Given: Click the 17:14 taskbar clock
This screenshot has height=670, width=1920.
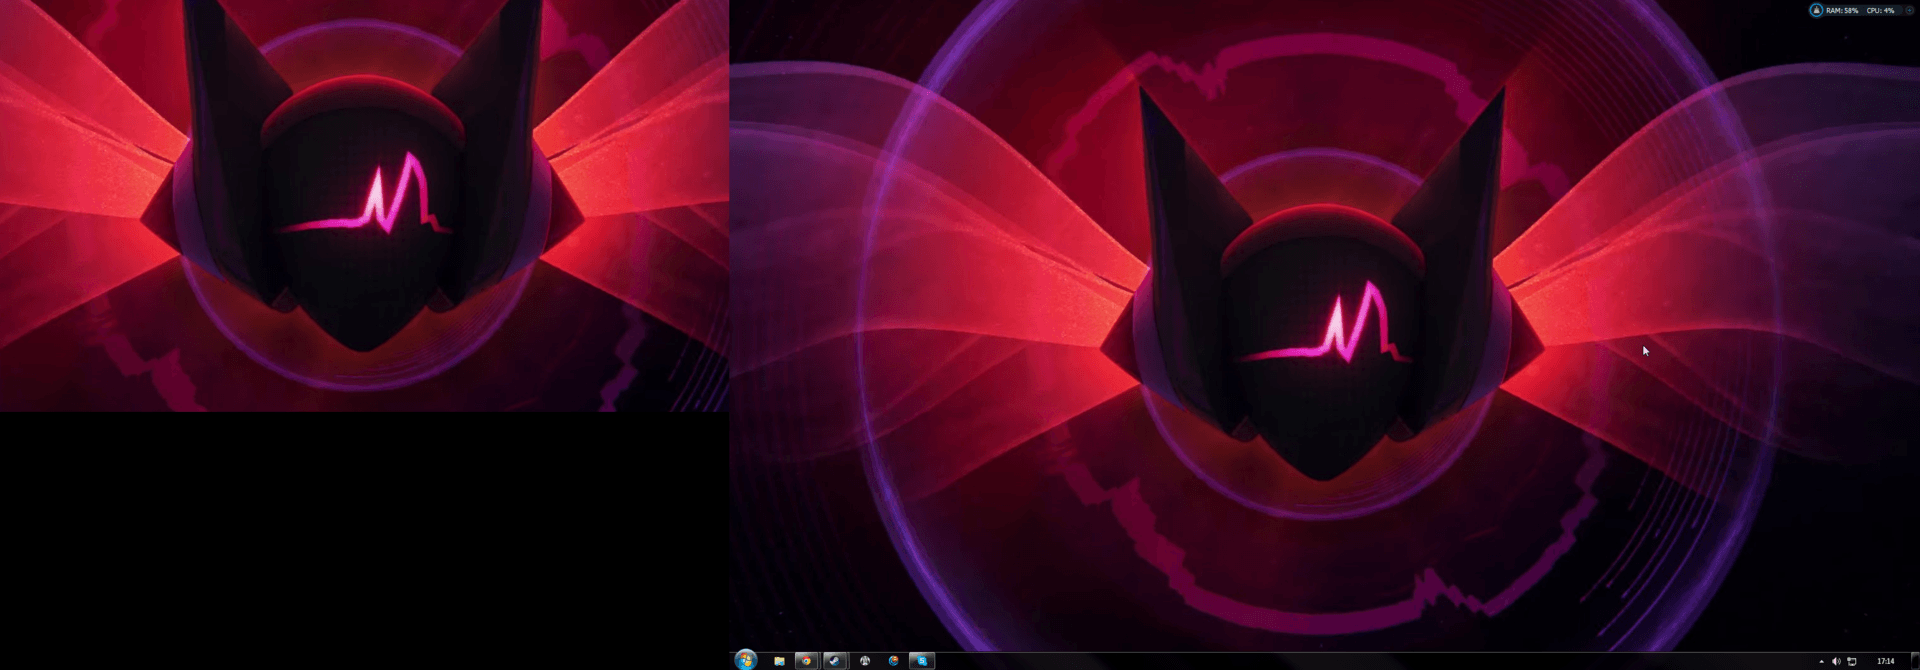Looking at the screenshot, I should pyautogui.click(x=1885, y=661).
